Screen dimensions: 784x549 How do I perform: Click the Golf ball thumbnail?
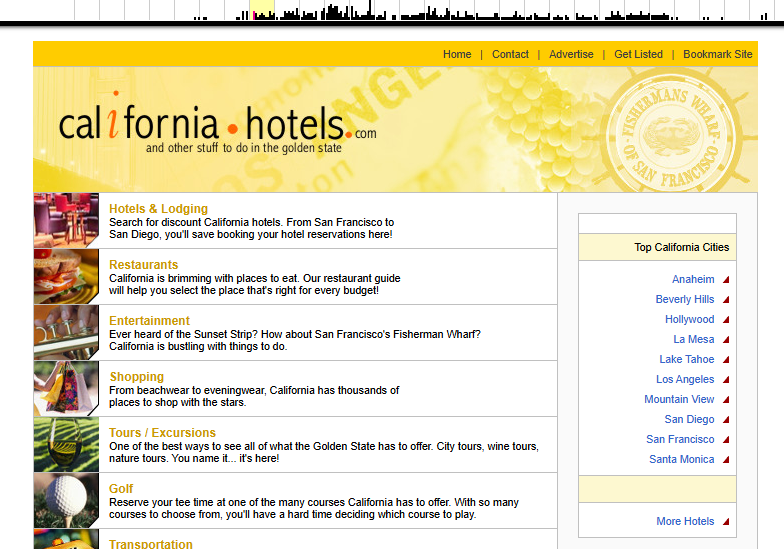click(x=66, y=500)
